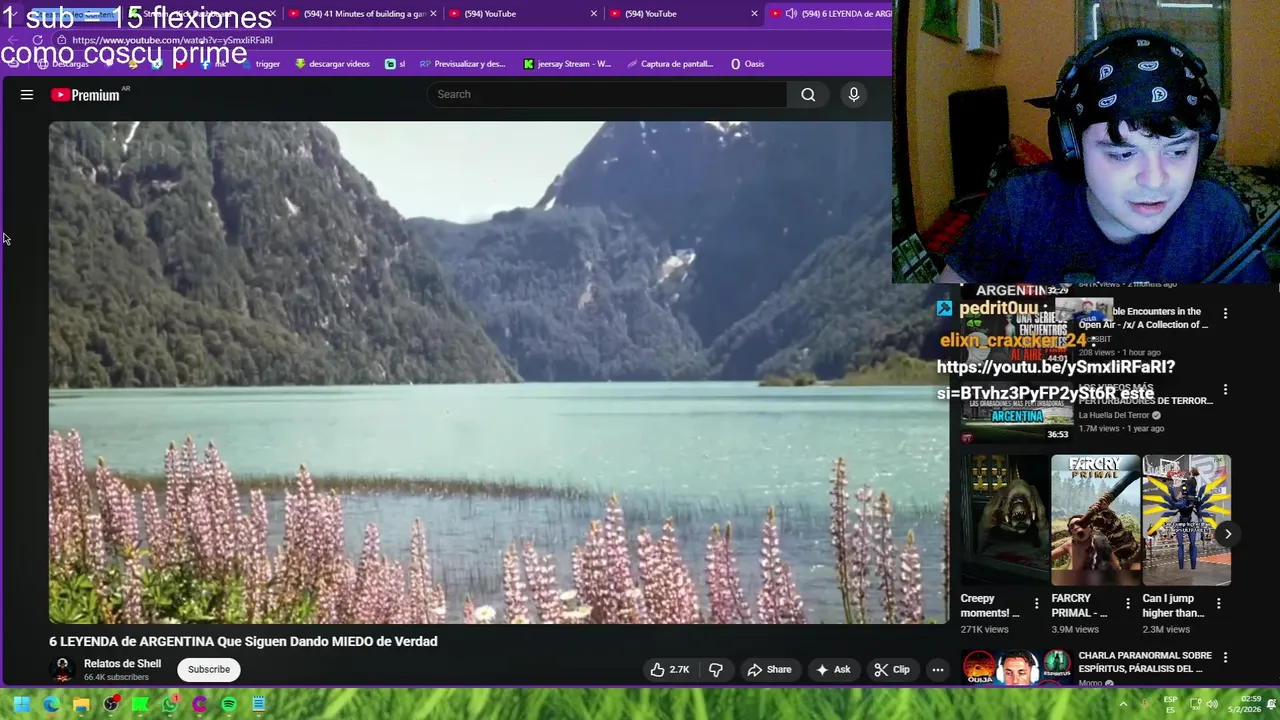Open Spotify from the taskbar

(x=229, y=704)
